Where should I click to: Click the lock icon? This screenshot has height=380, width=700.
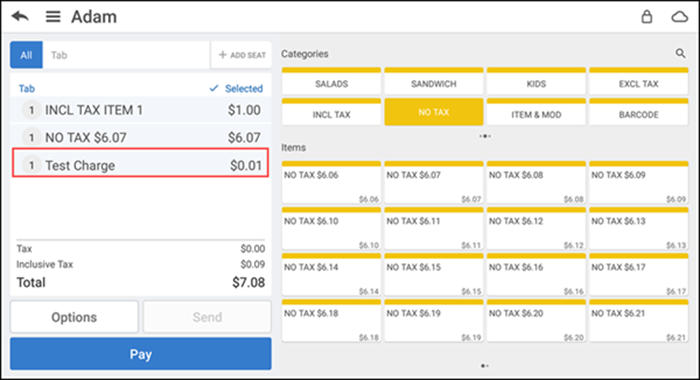(646, 17)
